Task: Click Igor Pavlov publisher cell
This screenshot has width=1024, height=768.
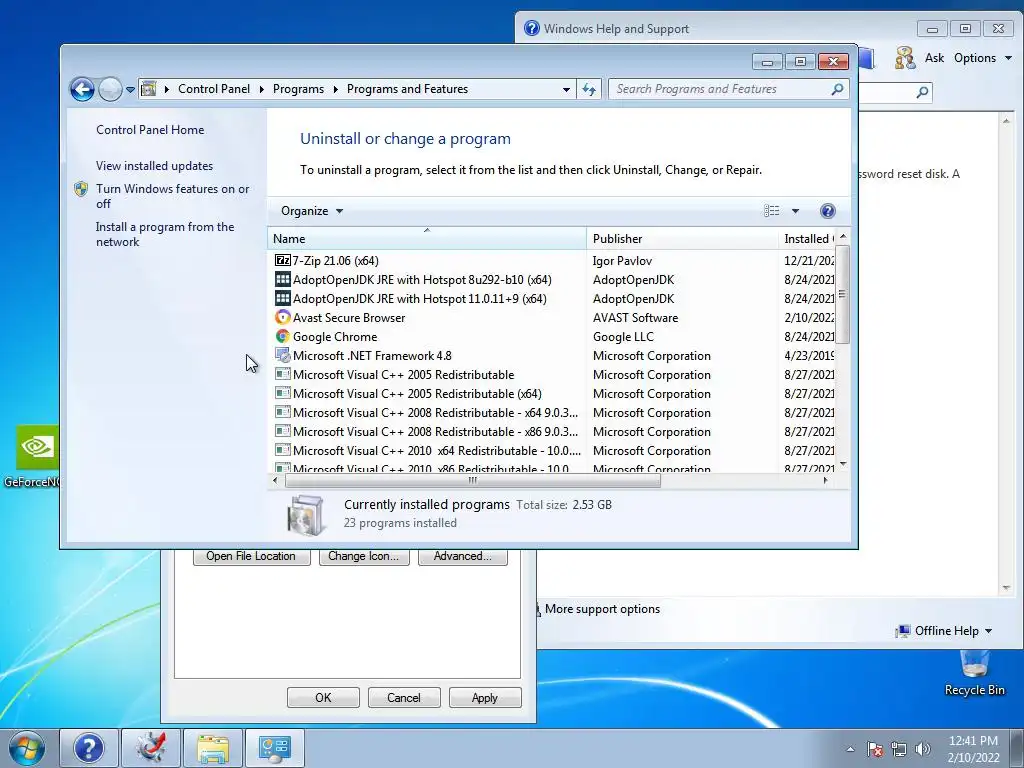Action: click(x=622, y=261)
